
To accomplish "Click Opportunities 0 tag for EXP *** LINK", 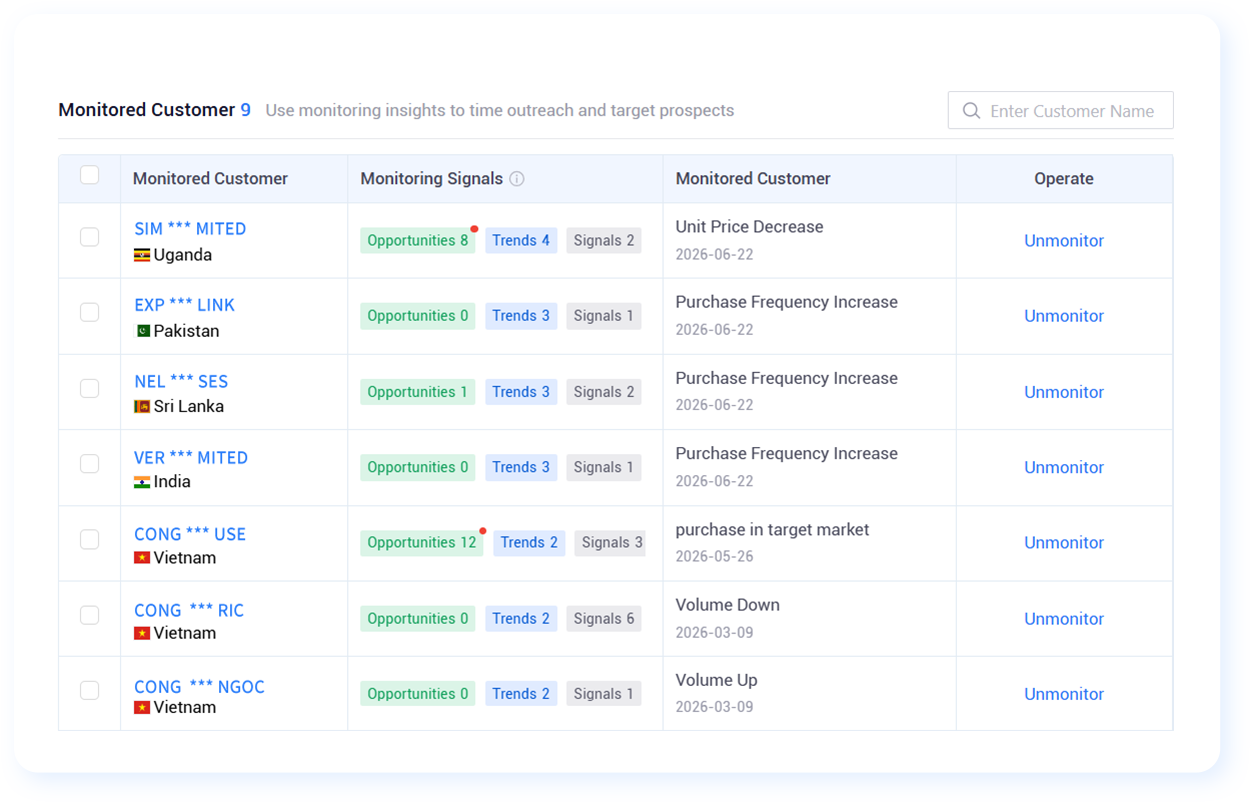I will [x=418, y=316].
